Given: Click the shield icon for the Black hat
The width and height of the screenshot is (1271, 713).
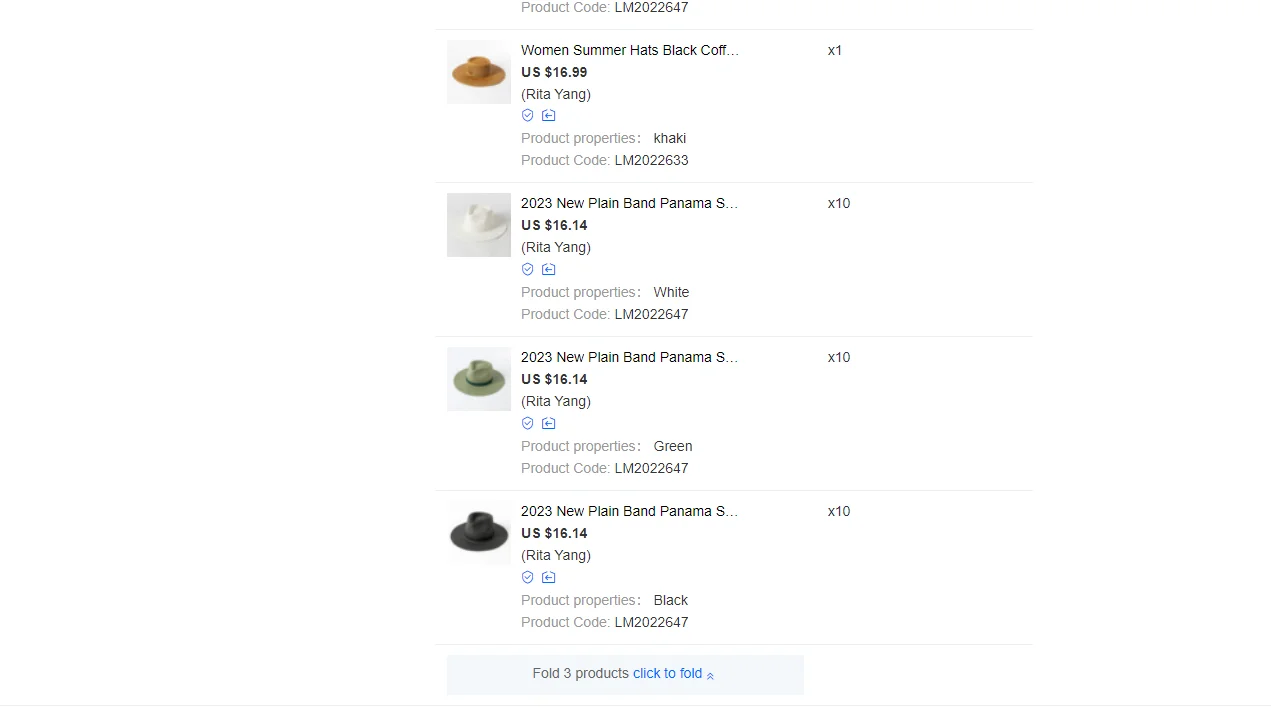Looking at the screenshot, I should coord(528,578).
